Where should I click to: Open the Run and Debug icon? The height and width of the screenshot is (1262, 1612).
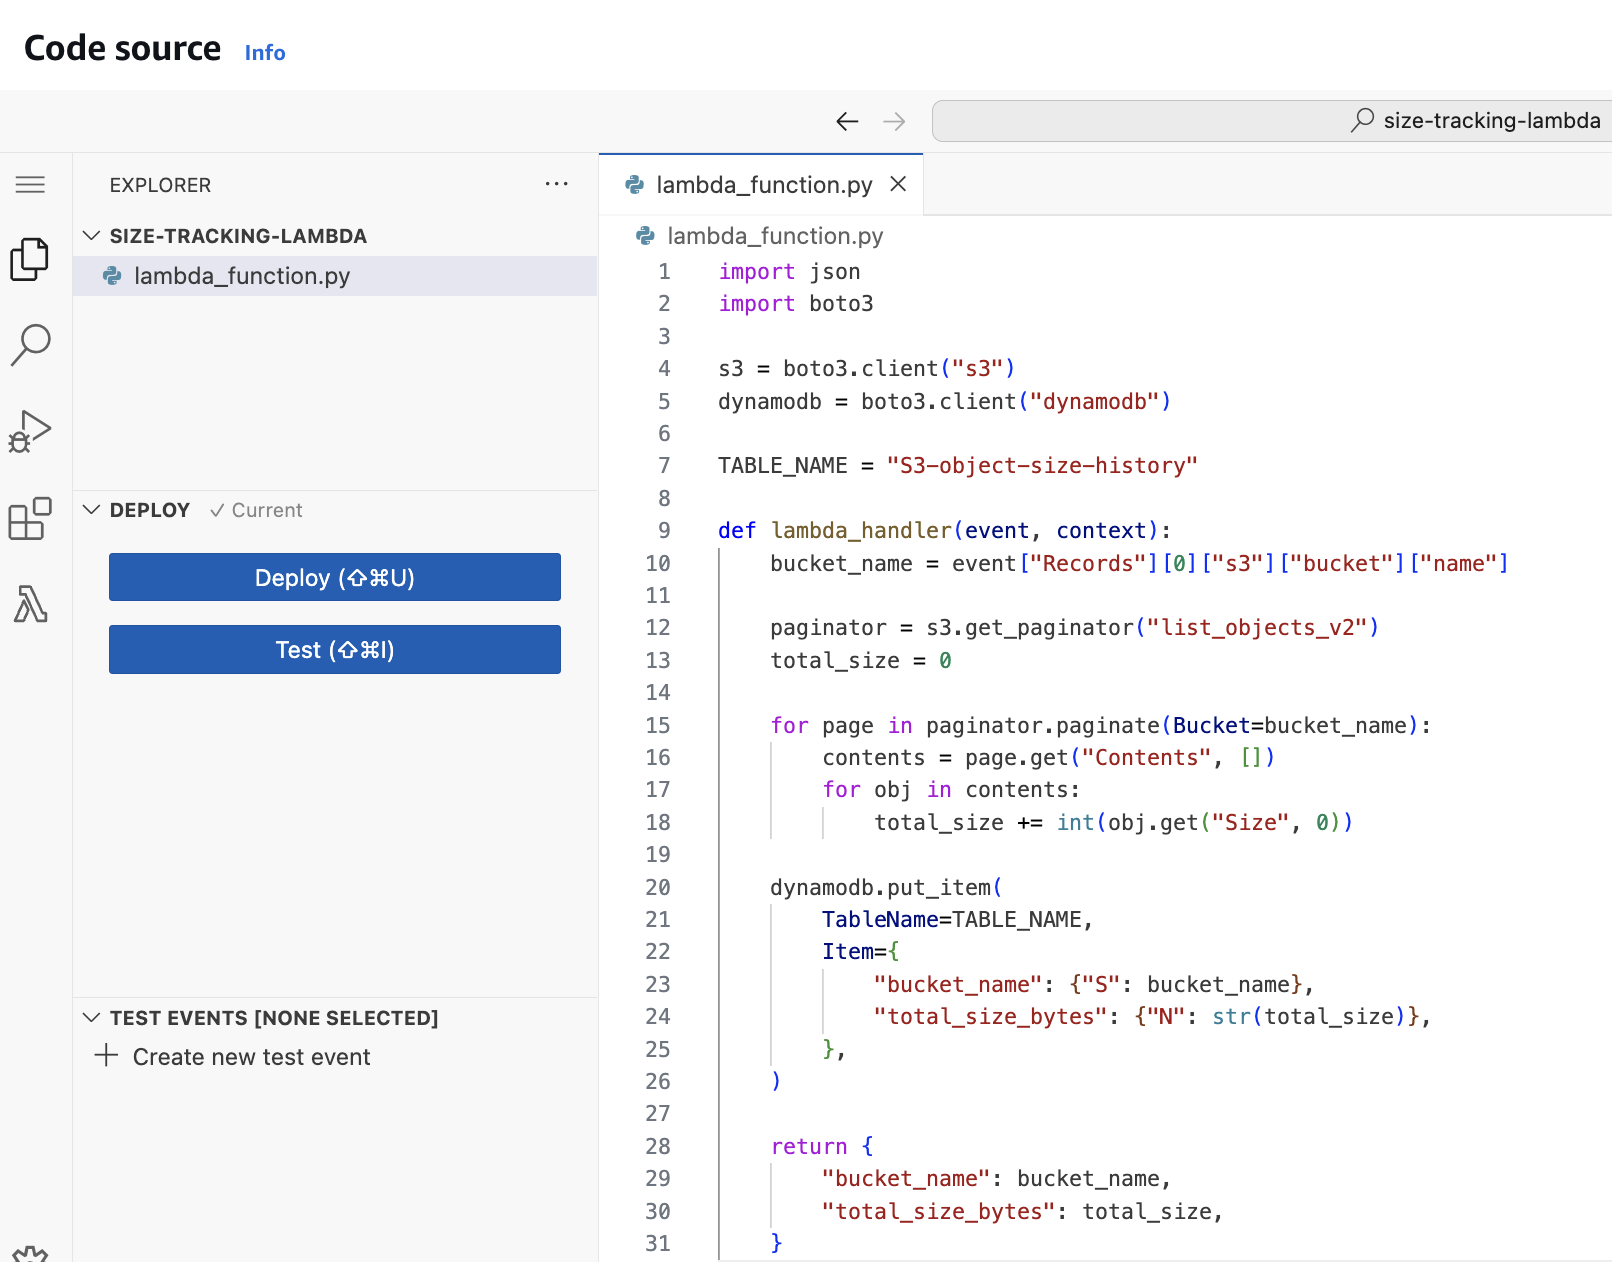tap(30, 432)
